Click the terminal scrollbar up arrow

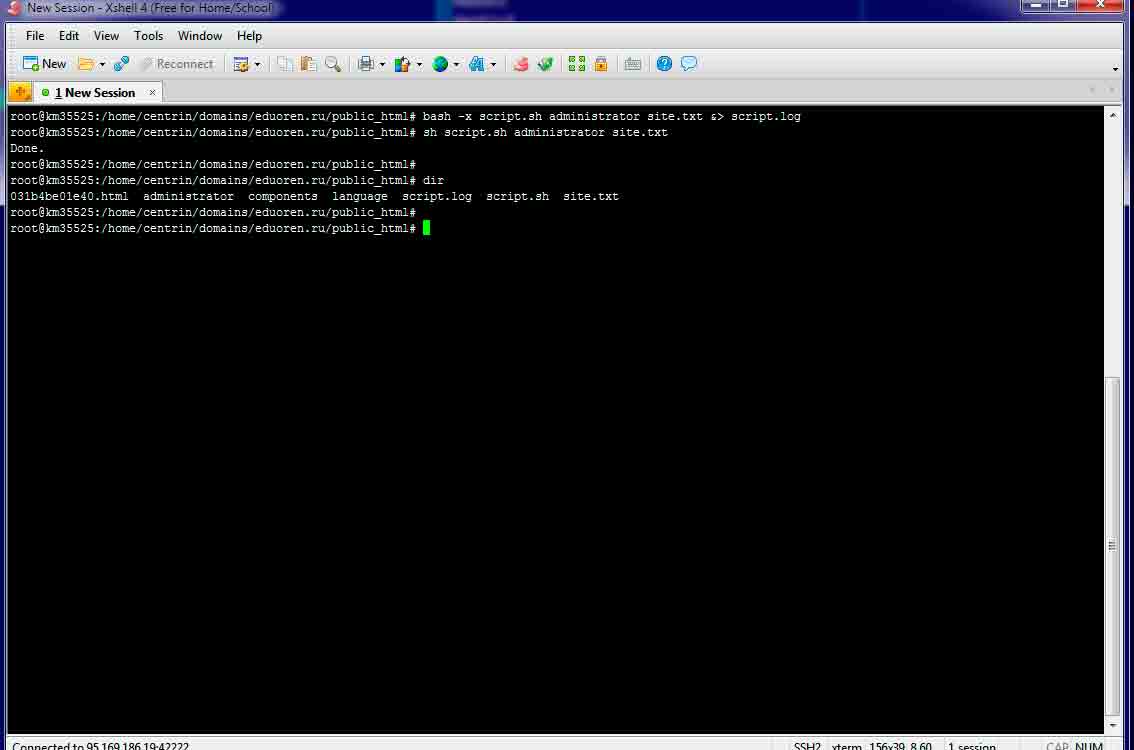click(1112, 115)
